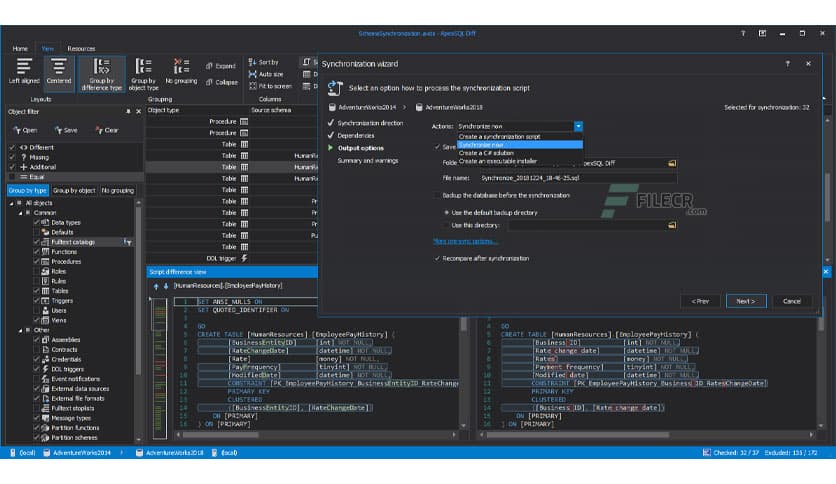Choose Synchronize now in the list
The image size is (836, 484).
(520, 144)
